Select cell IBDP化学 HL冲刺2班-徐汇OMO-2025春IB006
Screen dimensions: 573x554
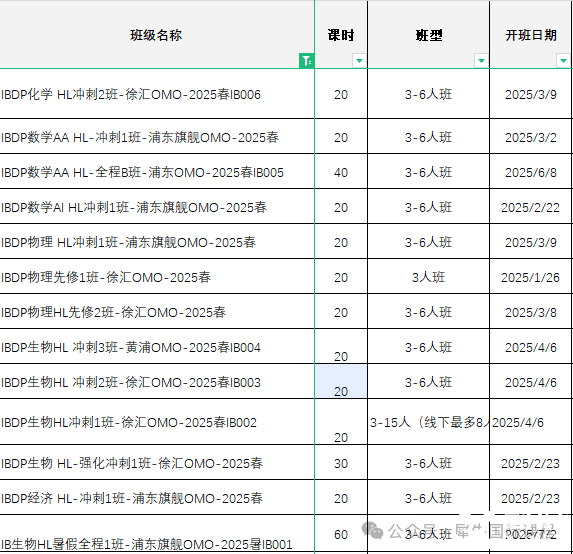[157, 94]
